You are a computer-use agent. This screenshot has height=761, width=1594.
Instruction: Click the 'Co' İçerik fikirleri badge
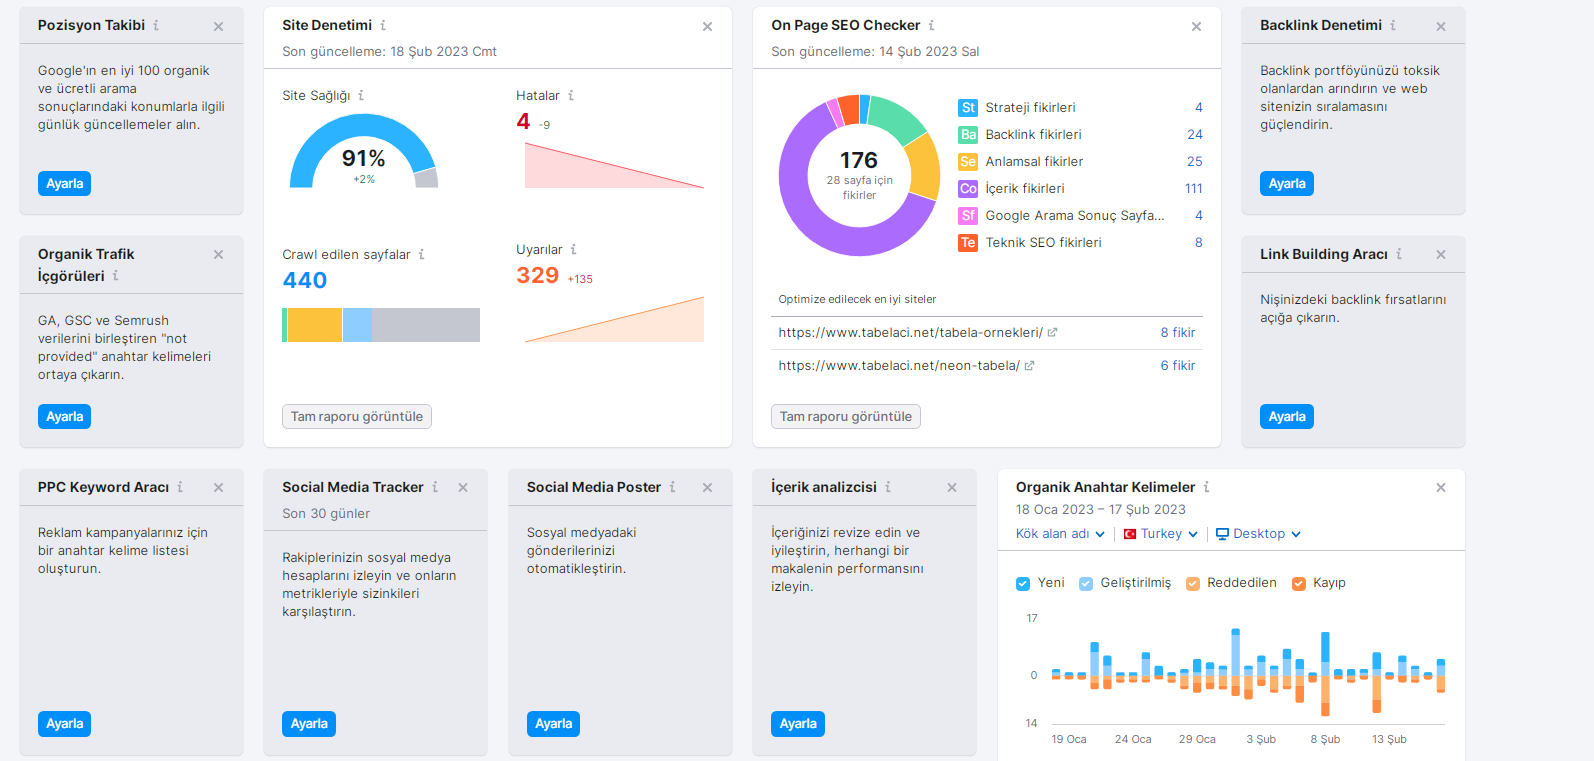click(x=968, y=188)
